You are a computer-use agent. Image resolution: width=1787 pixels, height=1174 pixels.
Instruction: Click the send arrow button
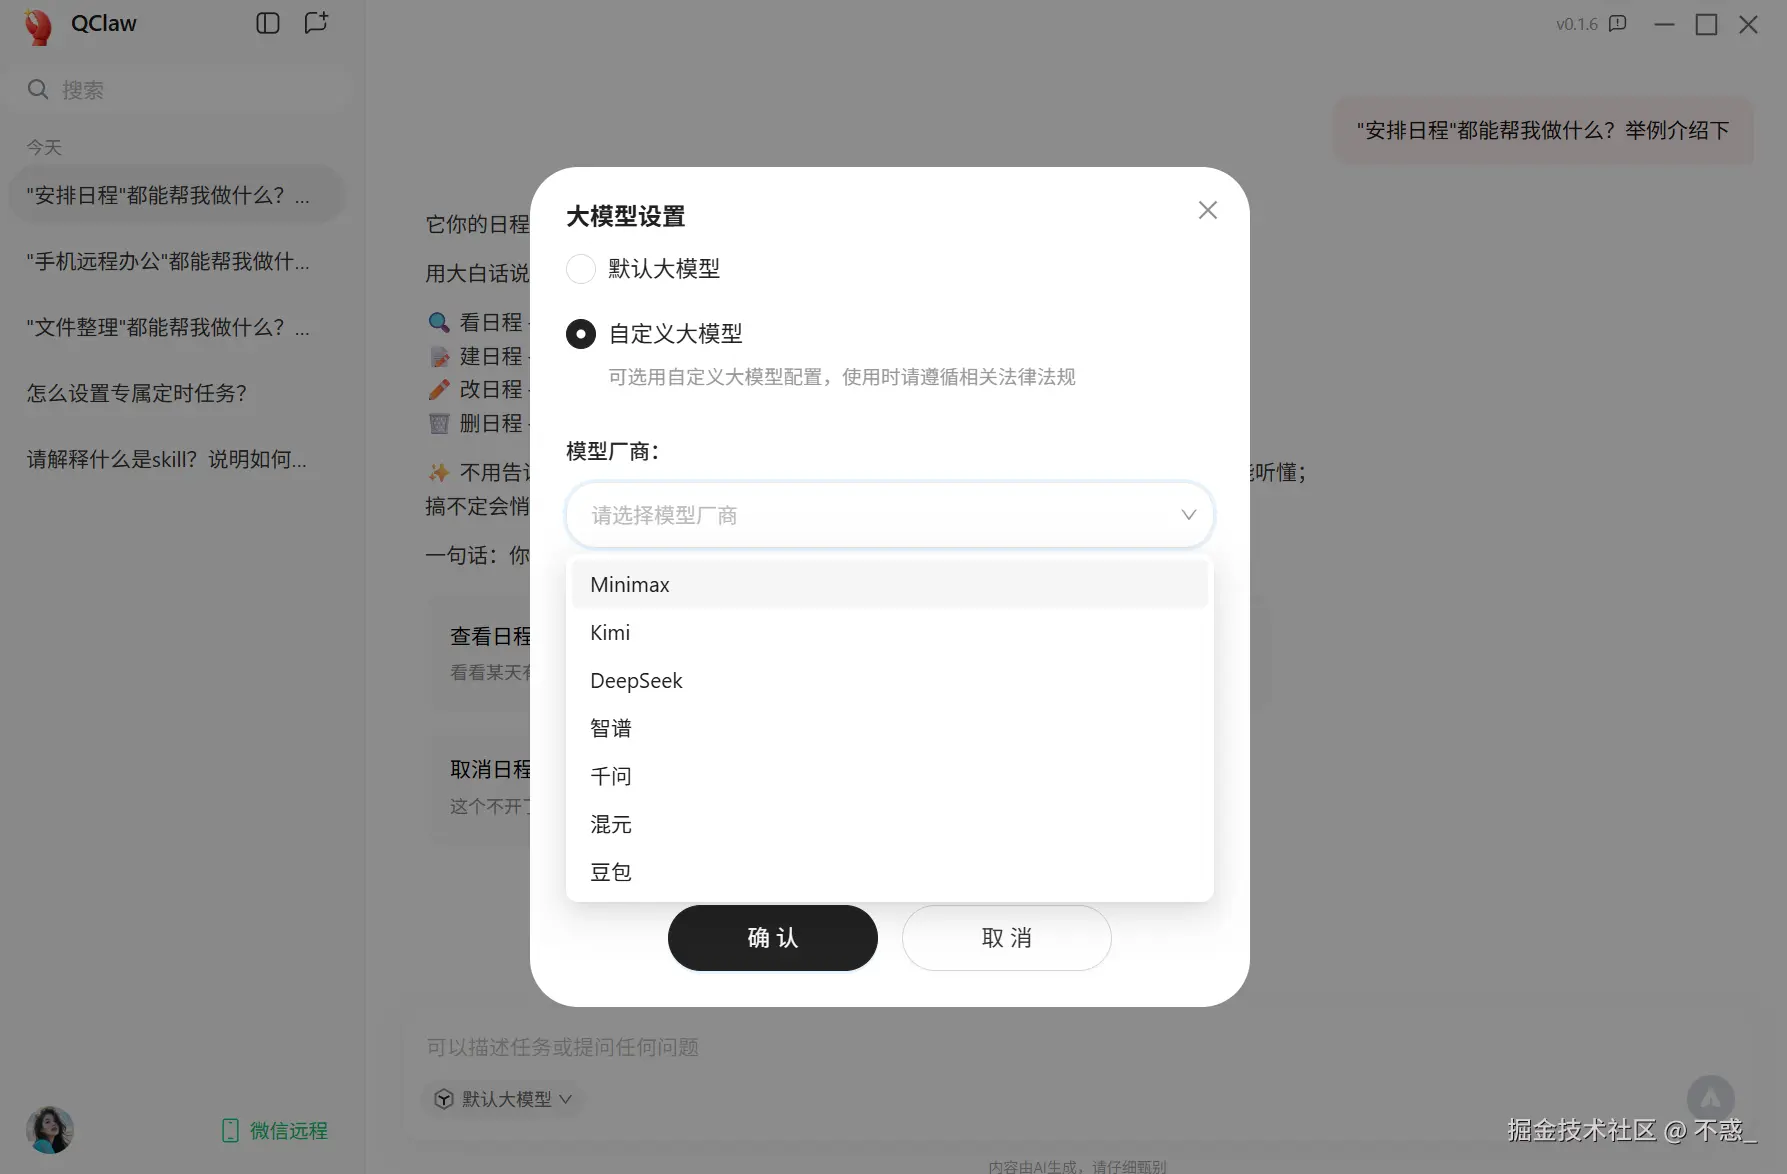point(1711,1098)
